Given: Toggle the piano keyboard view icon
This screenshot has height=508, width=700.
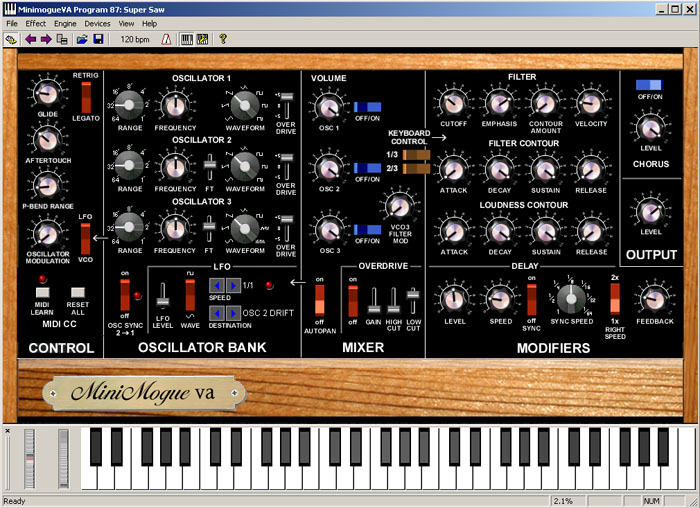Looking at the screenshot, I should (187, 39).
